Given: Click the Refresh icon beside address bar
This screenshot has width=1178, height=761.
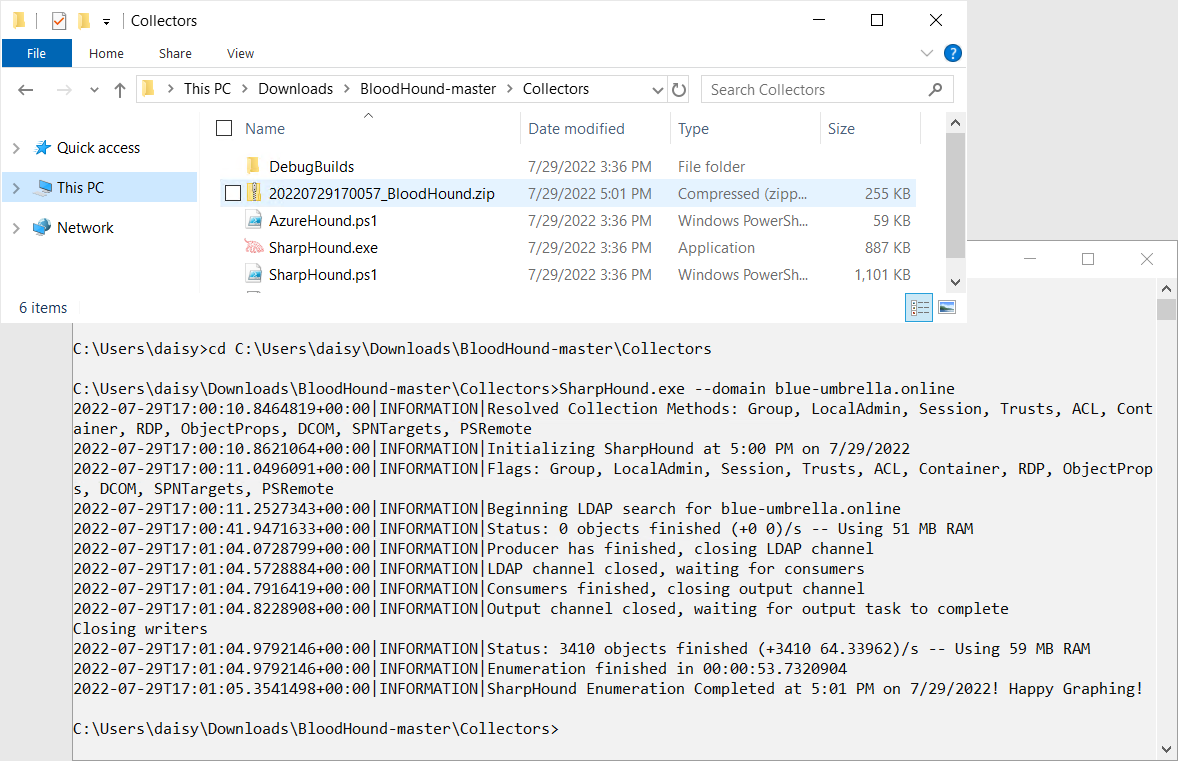Looking at the screenshot, I should coord(679,89).
